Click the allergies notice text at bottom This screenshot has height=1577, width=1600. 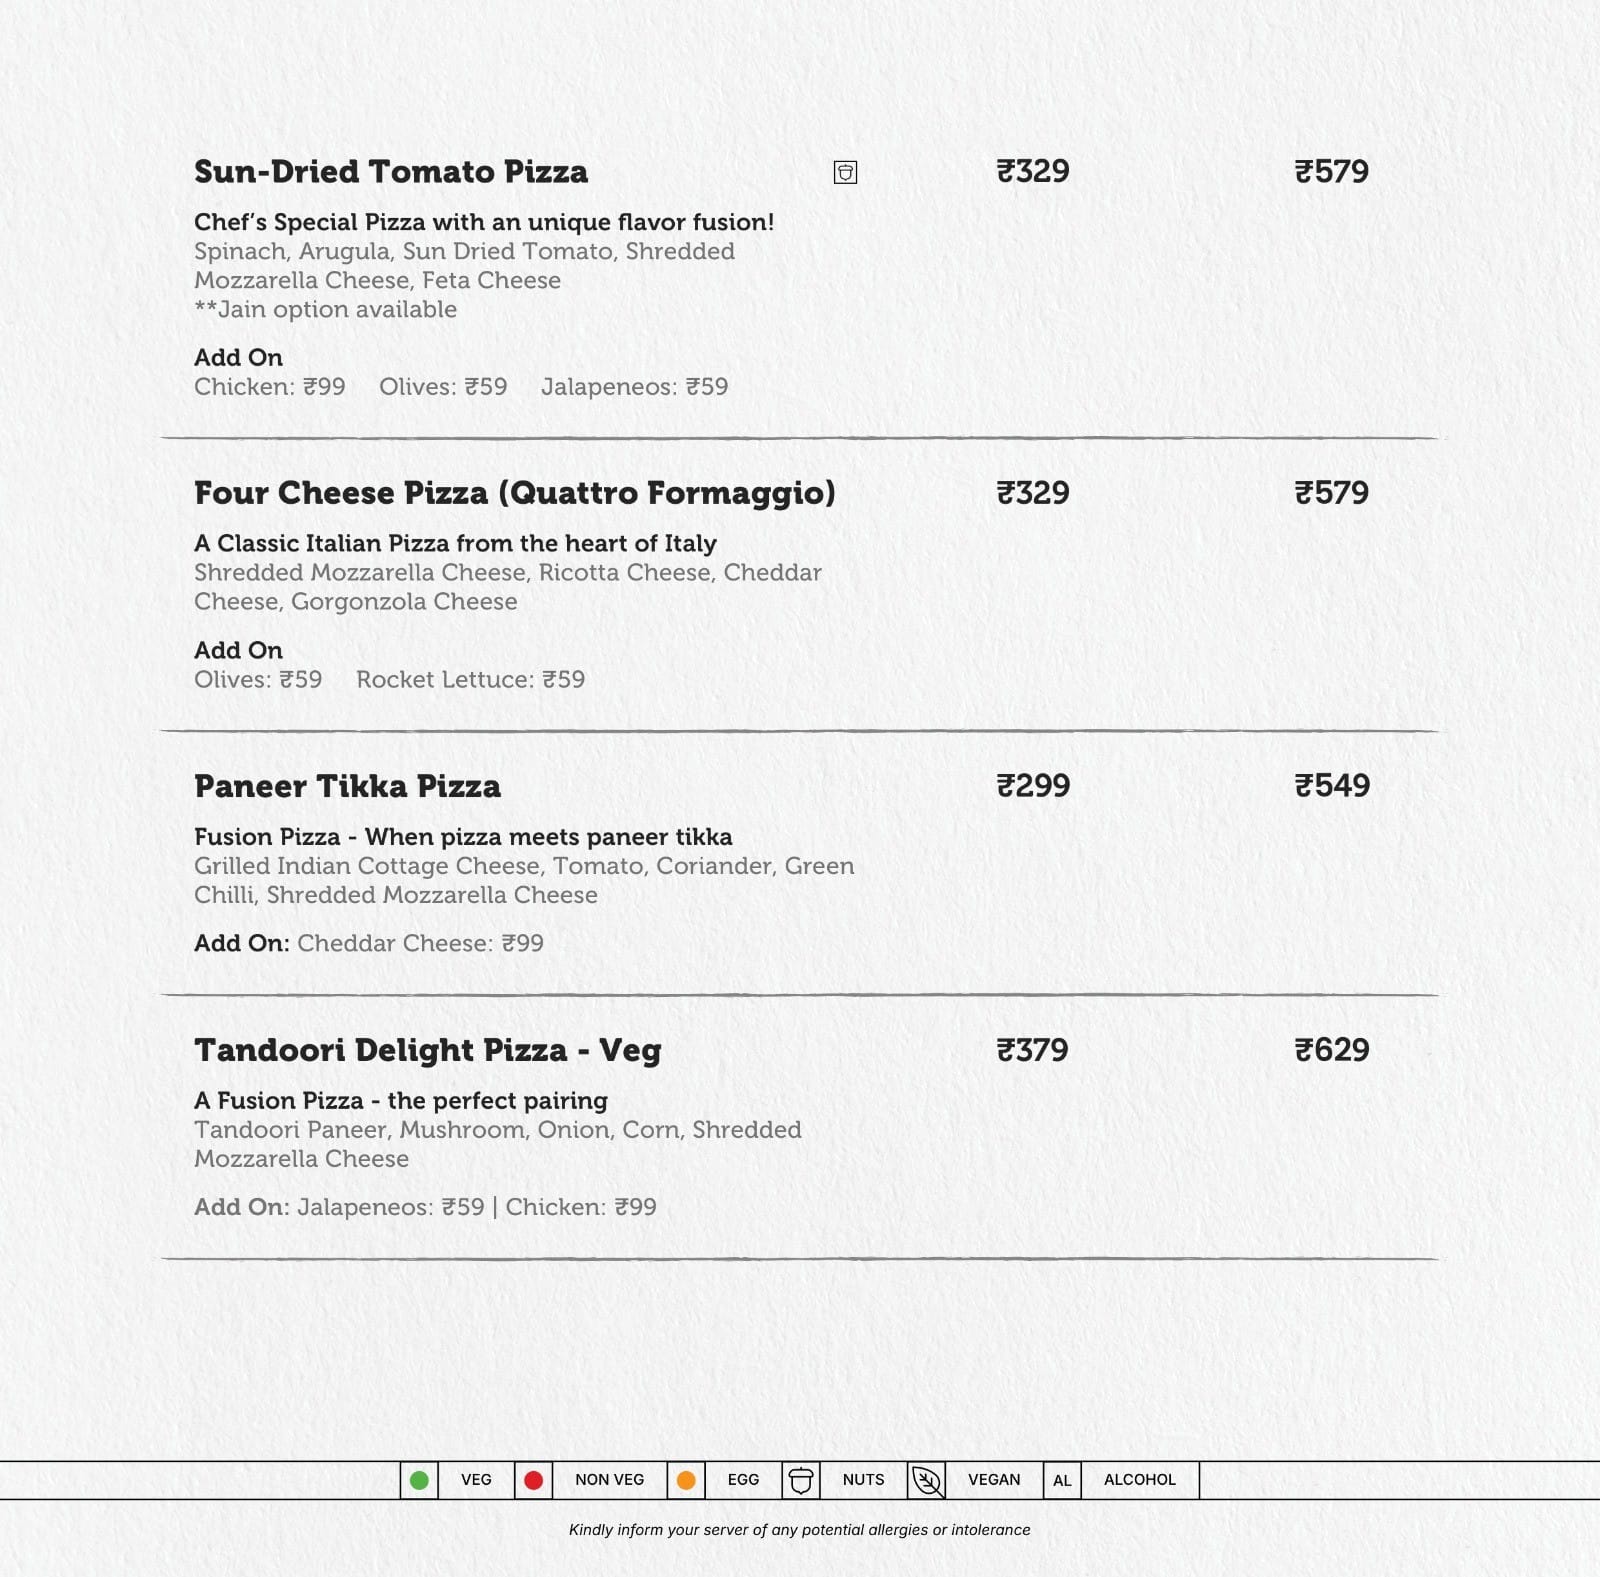(x=799, y=1530)
